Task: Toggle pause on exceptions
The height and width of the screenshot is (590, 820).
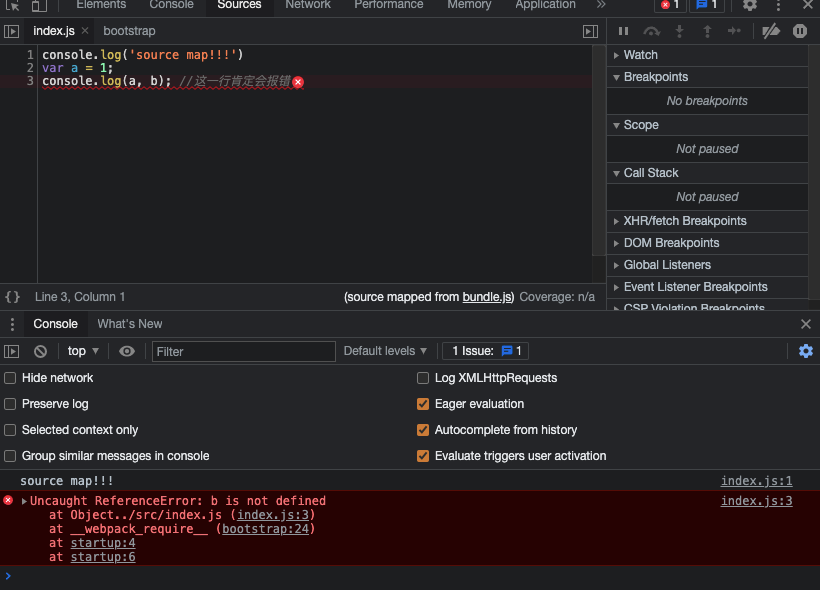Action: point(800,31)
